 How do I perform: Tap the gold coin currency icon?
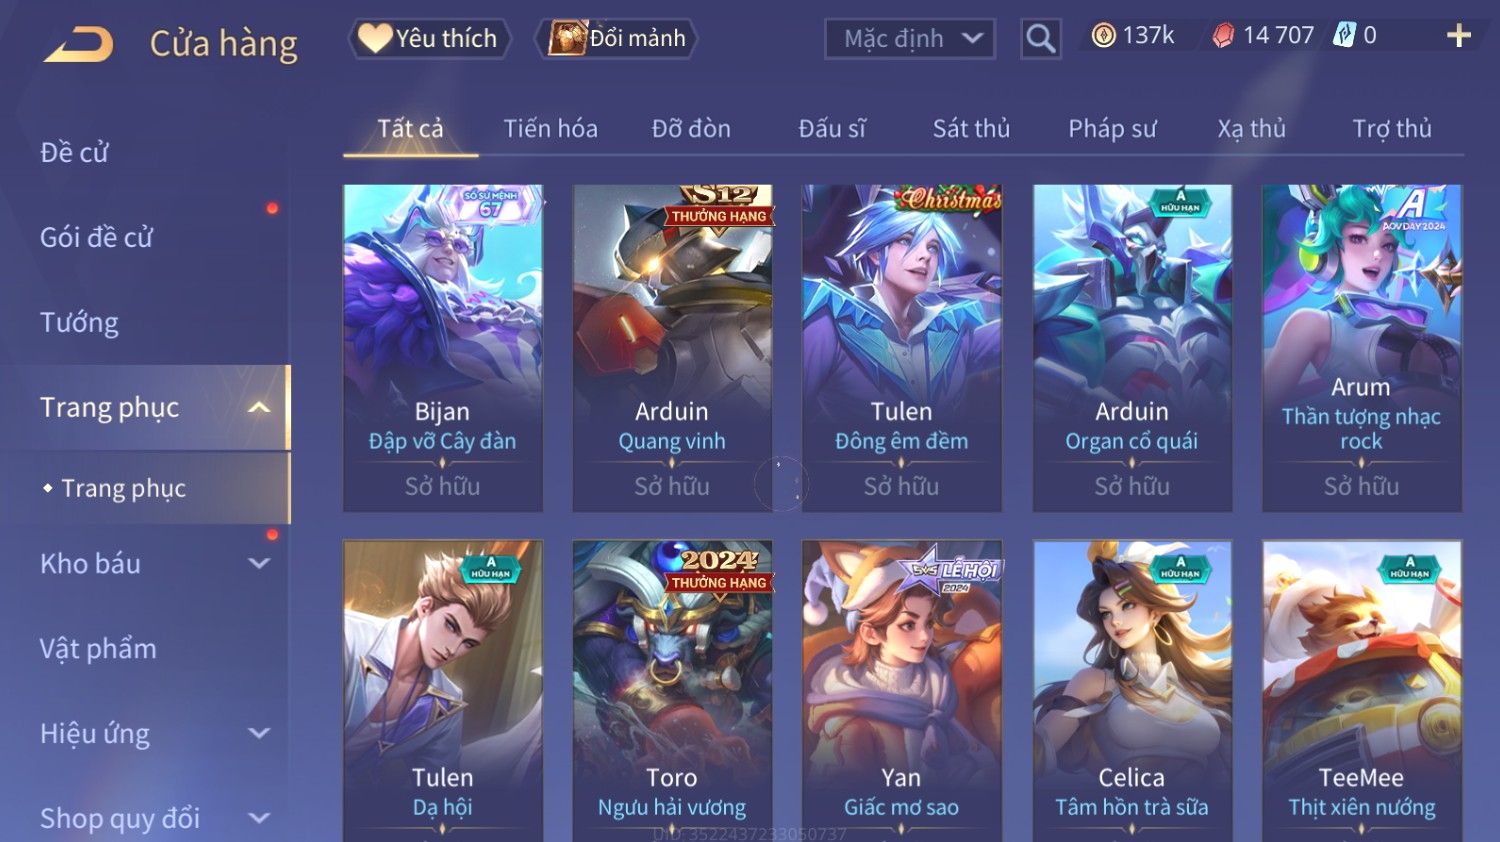point(1103,36)
